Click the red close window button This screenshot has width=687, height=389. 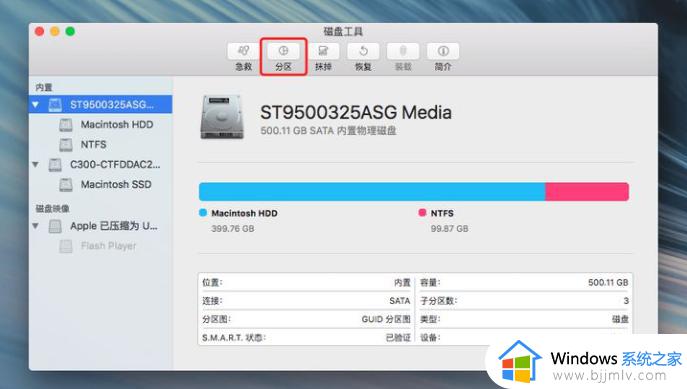tap(39, 32)
